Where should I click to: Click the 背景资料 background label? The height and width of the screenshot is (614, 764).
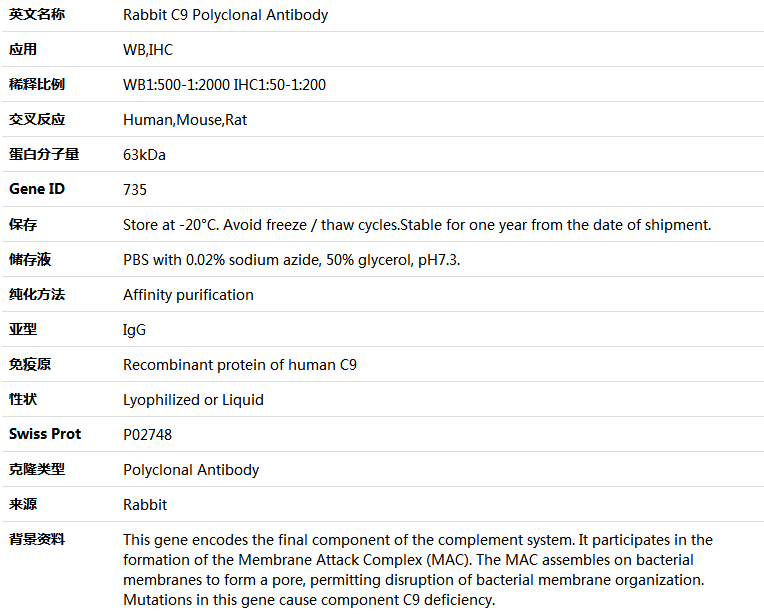[x=37, y=539]
